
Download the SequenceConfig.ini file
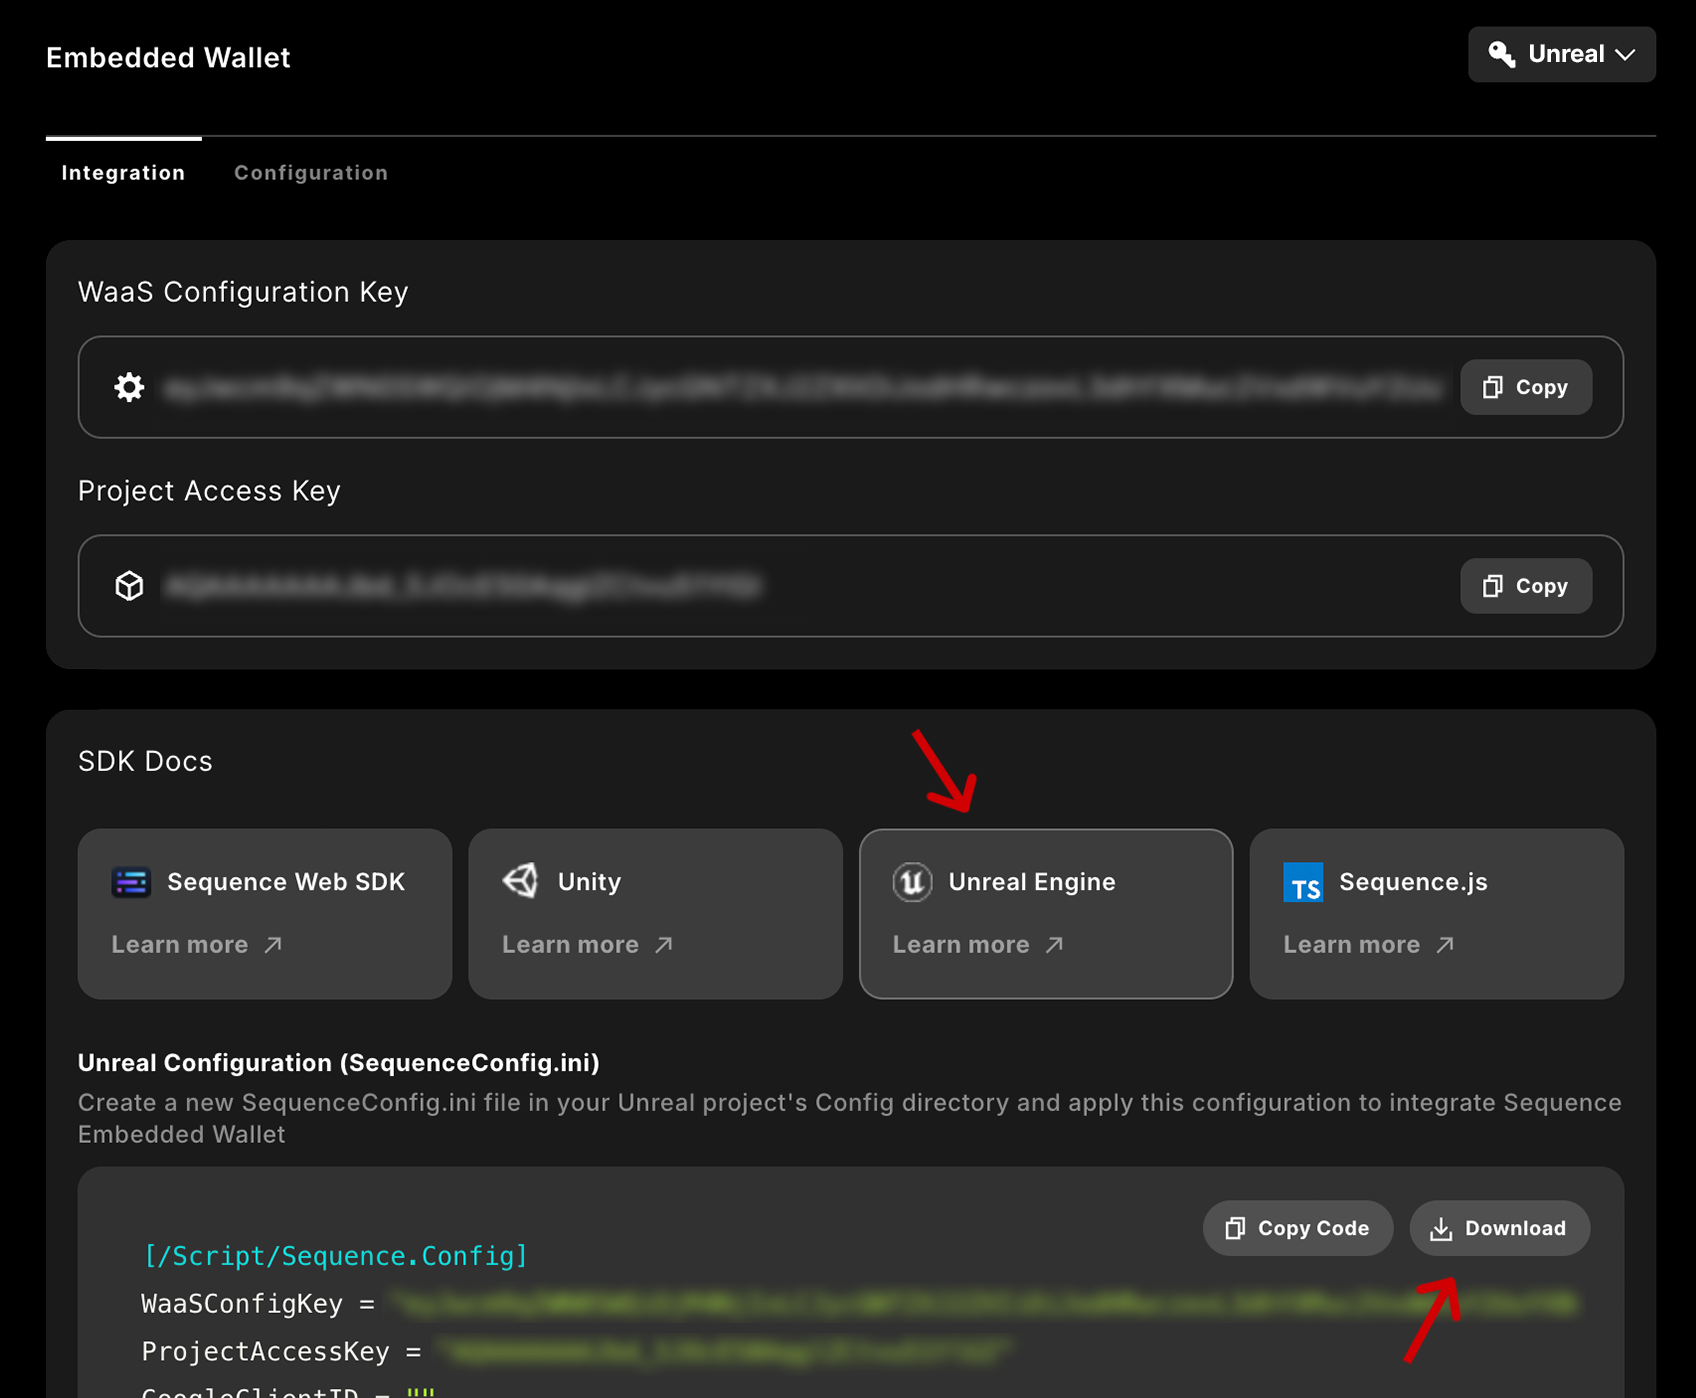click(x=1500, y=1228)
